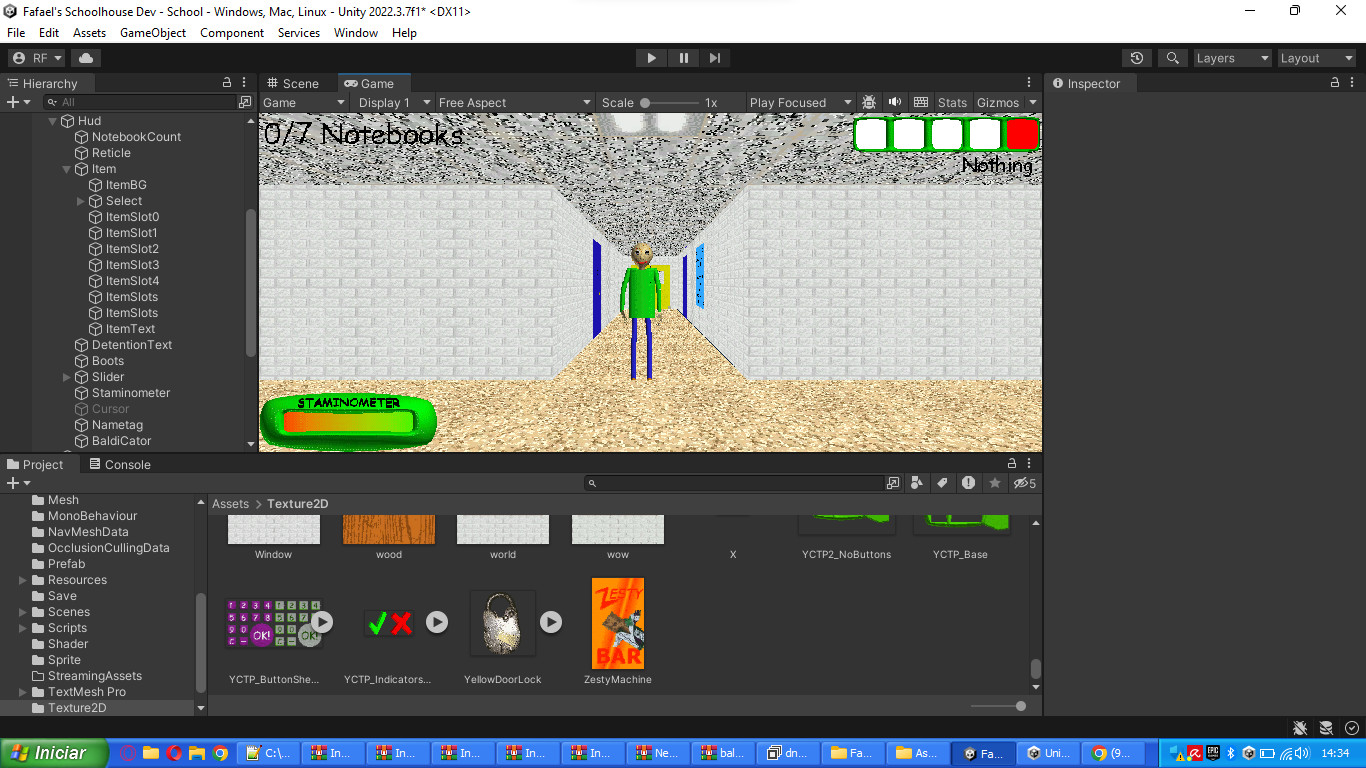Open Unity Cloud services icon
This screenshot has width=1366, height=768.
[x=86, y=58]
